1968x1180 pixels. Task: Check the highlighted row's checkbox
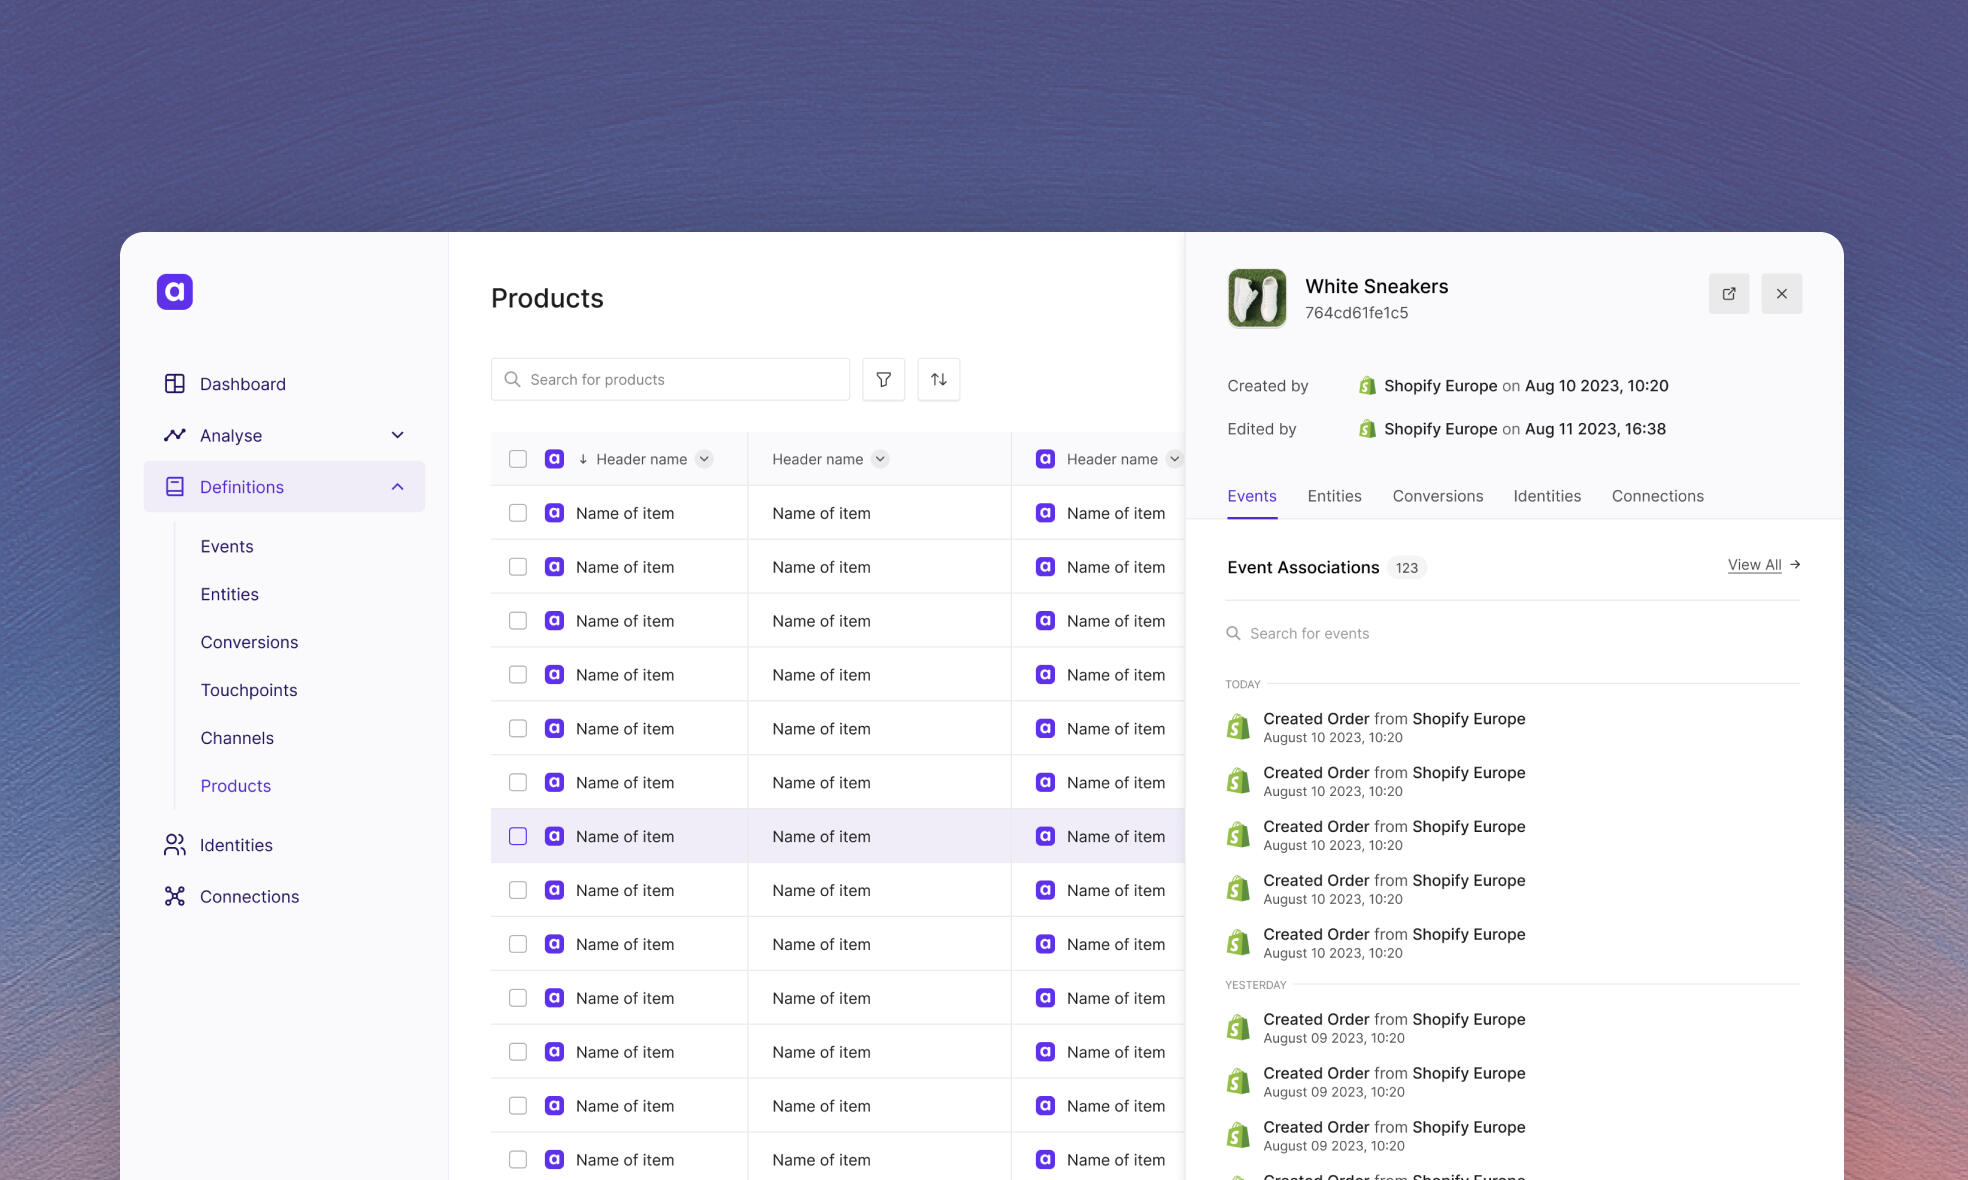coord(517,836)
